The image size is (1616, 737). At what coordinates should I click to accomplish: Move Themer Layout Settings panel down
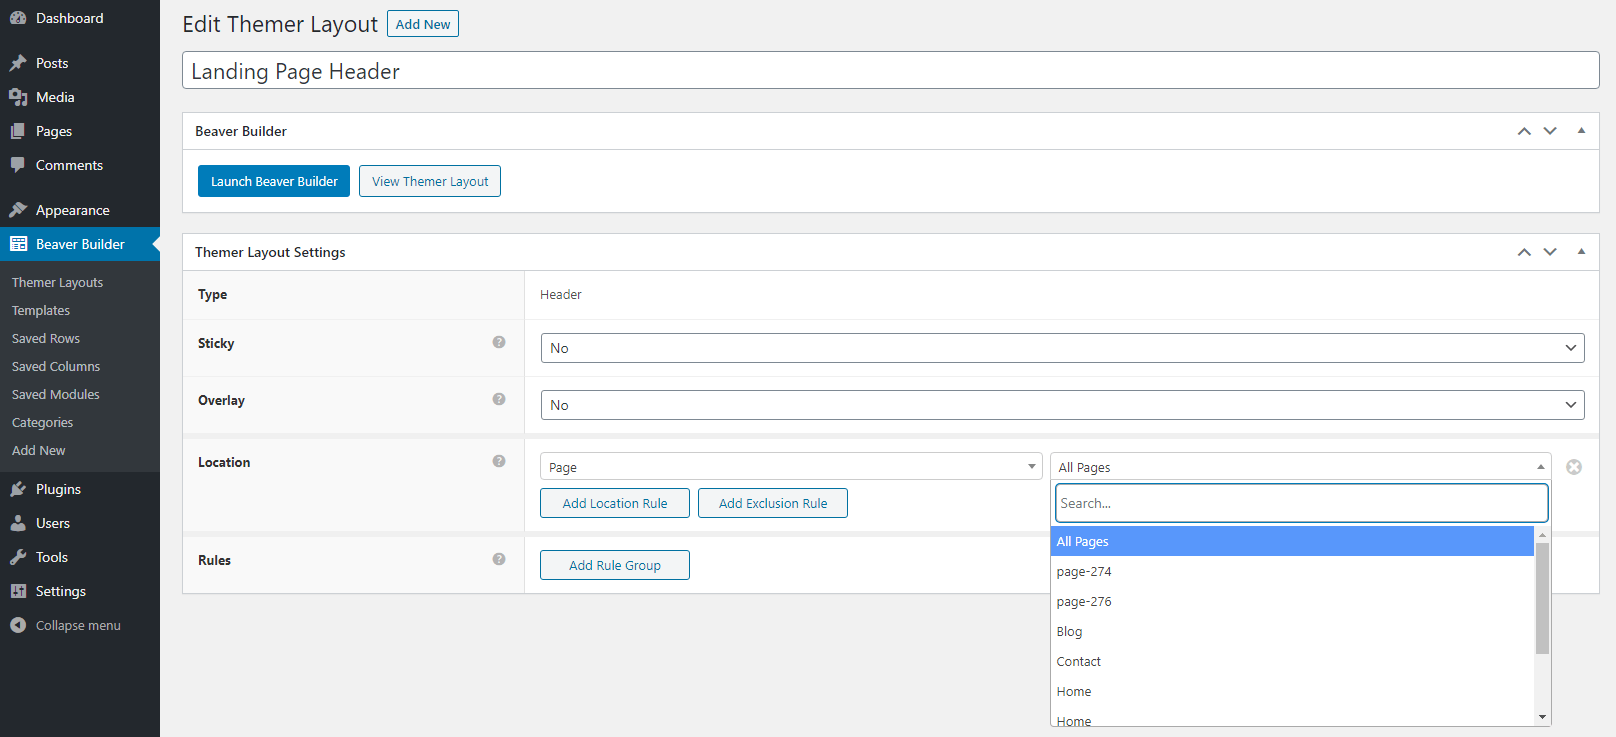click(x=1550, y=252)
